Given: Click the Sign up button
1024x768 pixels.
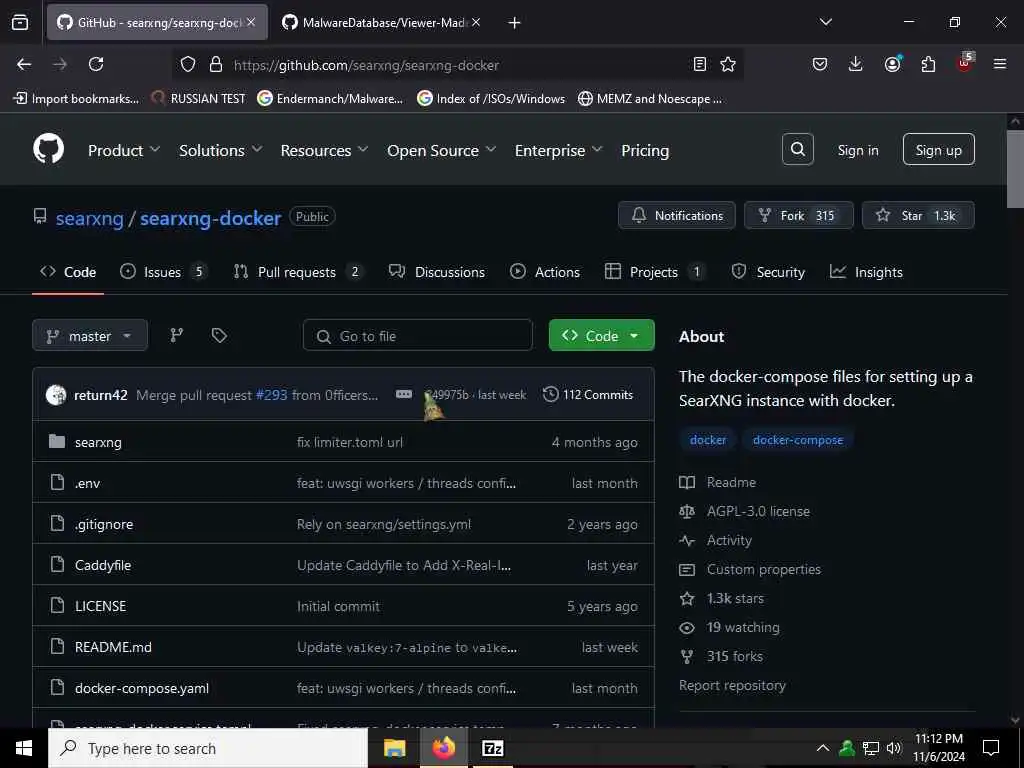Looking at the screenshot, I should click(x=938, y=150).
